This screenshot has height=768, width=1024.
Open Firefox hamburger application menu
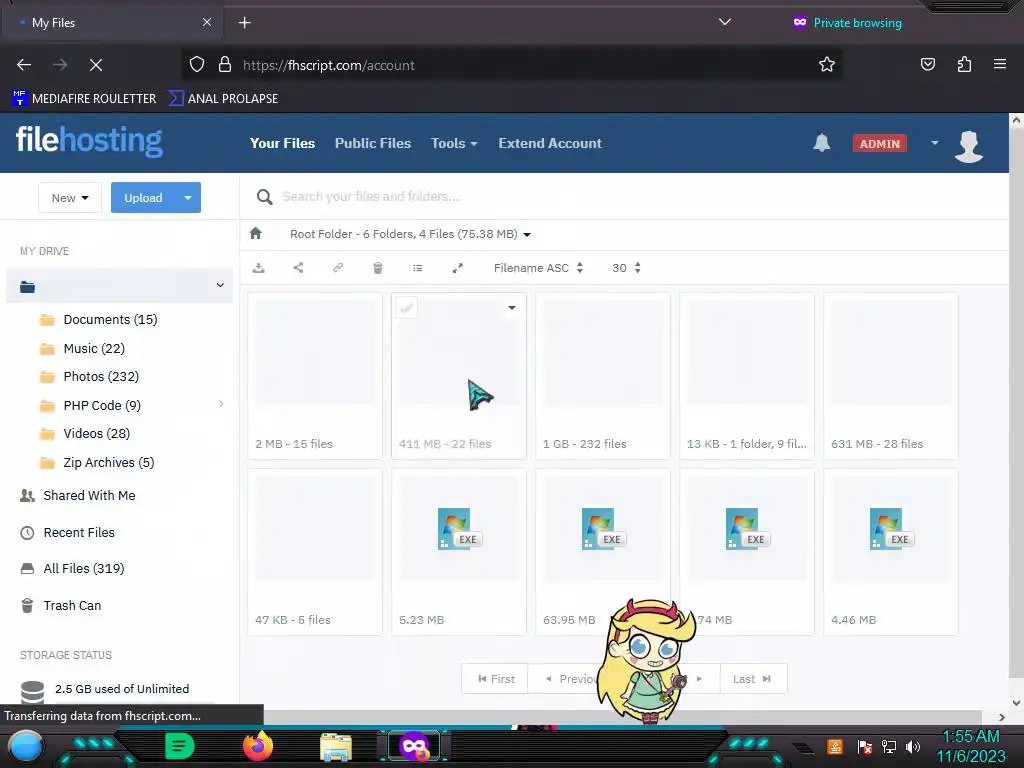(x=1000, y=64)
